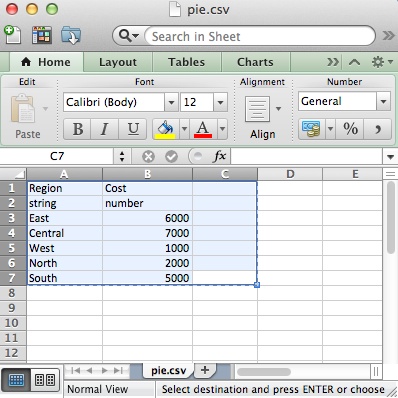Open the fx formula builder
Image resolution: width=398 pixels, height=398 pixels.
pyautogui.click(x=220, y=156)
